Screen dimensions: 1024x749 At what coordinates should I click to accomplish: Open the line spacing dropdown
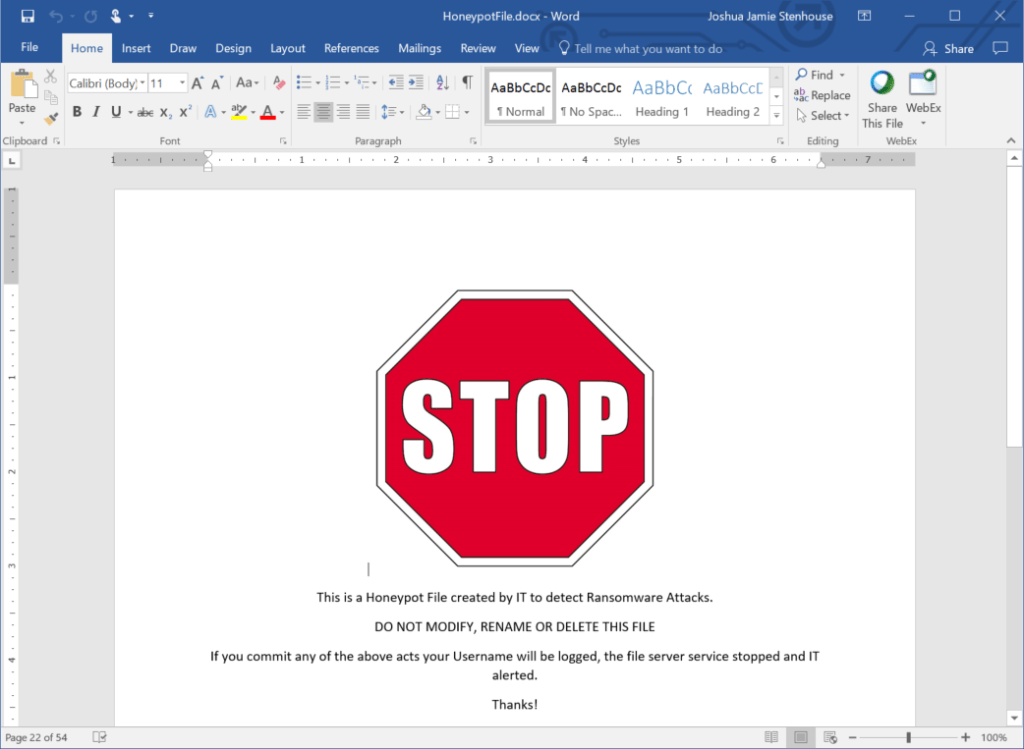click(x=395, y=110)
